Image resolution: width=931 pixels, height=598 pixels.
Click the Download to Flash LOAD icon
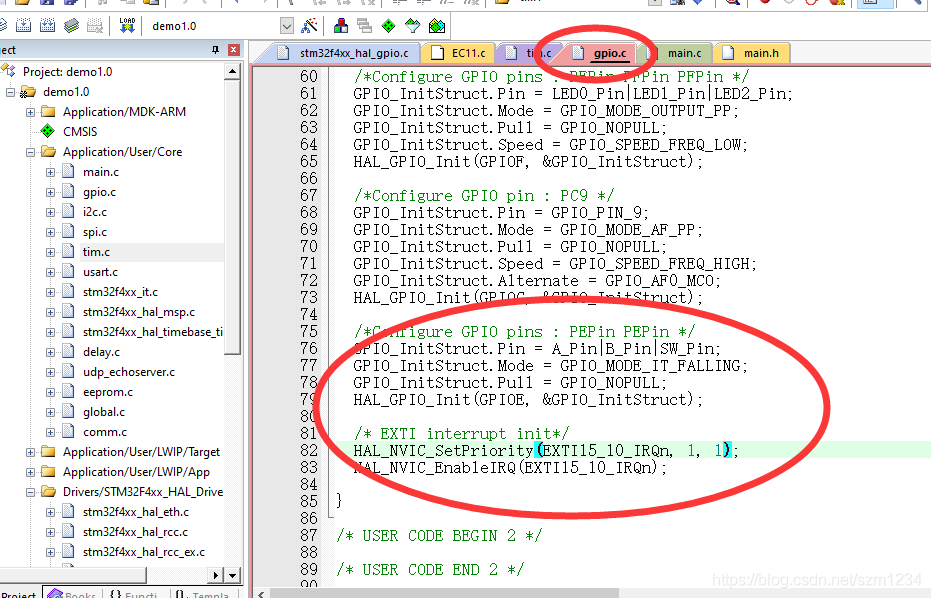127,26
